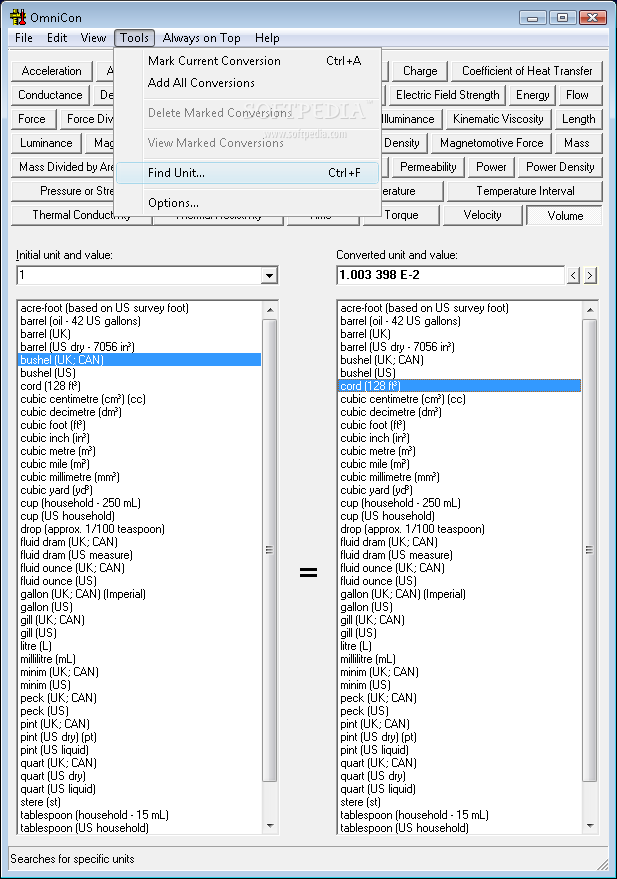Select 'acre-foot' in converted unit list
Viewport: 617px width, 879px height.
coord(460,308)
